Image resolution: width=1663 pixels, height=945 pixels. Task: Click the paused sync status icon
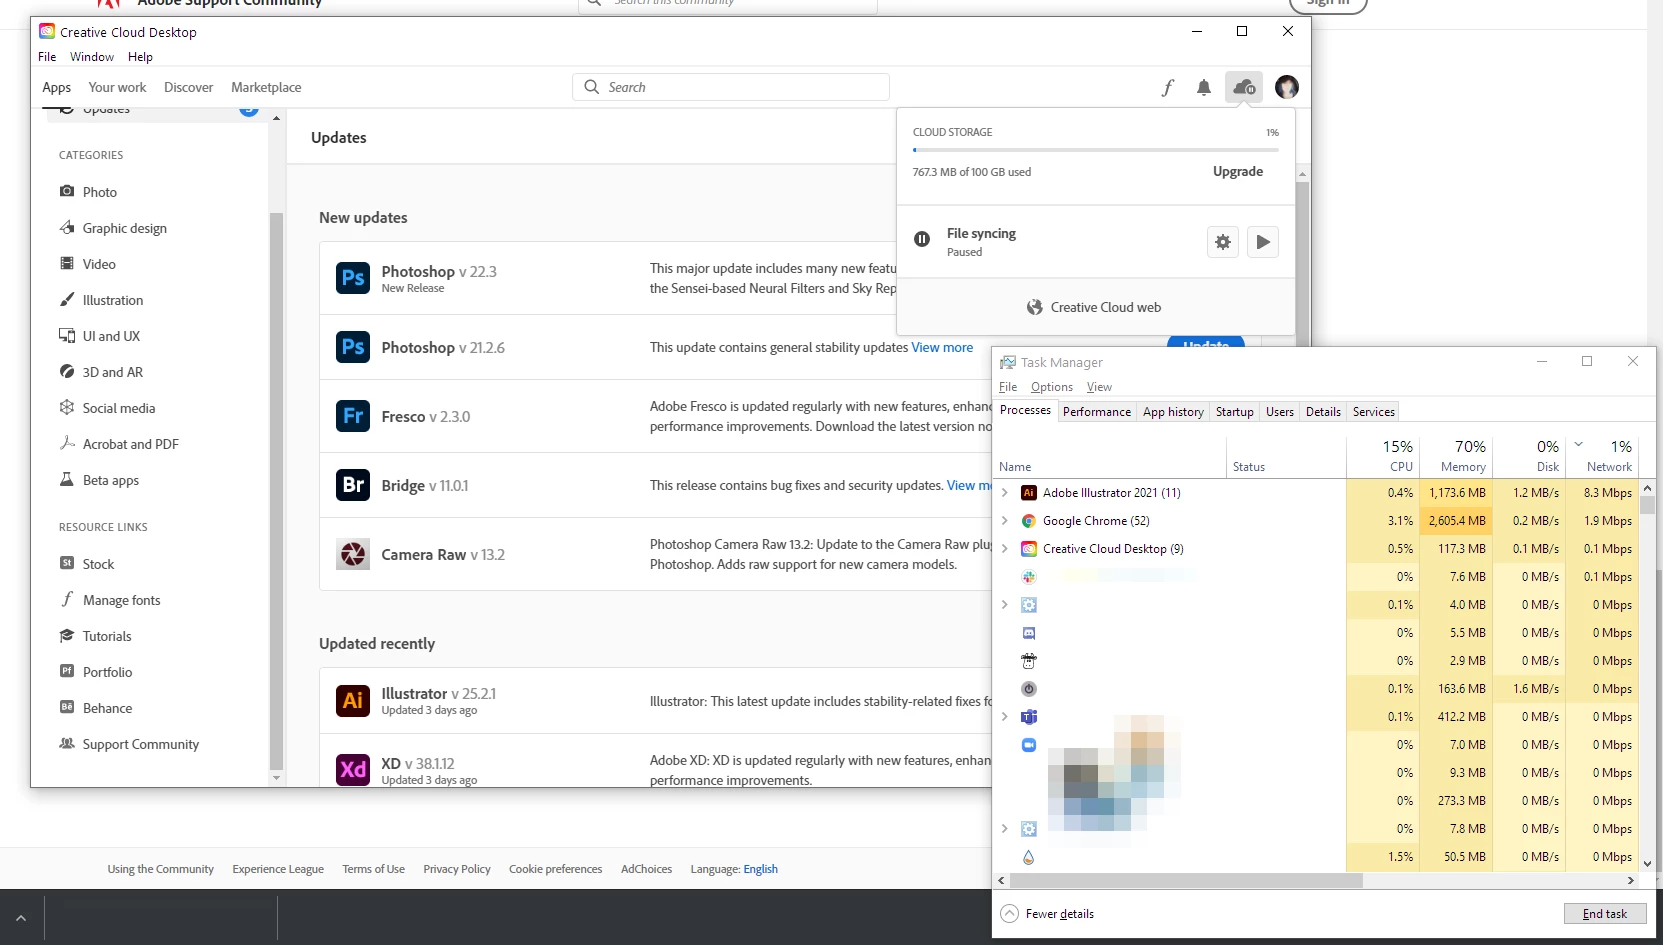tap(922, 239)
